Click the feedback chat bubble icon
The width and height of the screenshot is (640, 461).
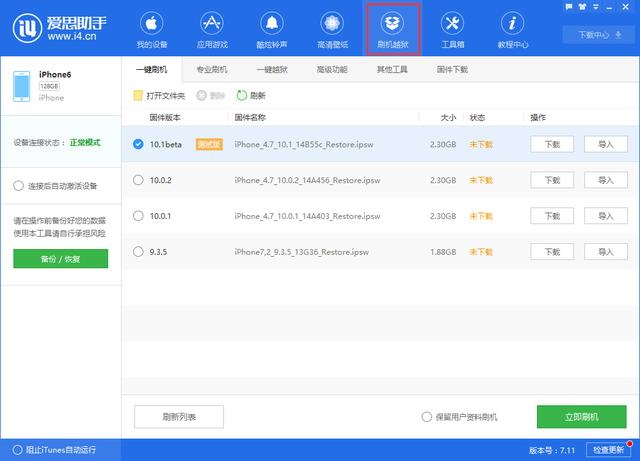pos(569,7)
